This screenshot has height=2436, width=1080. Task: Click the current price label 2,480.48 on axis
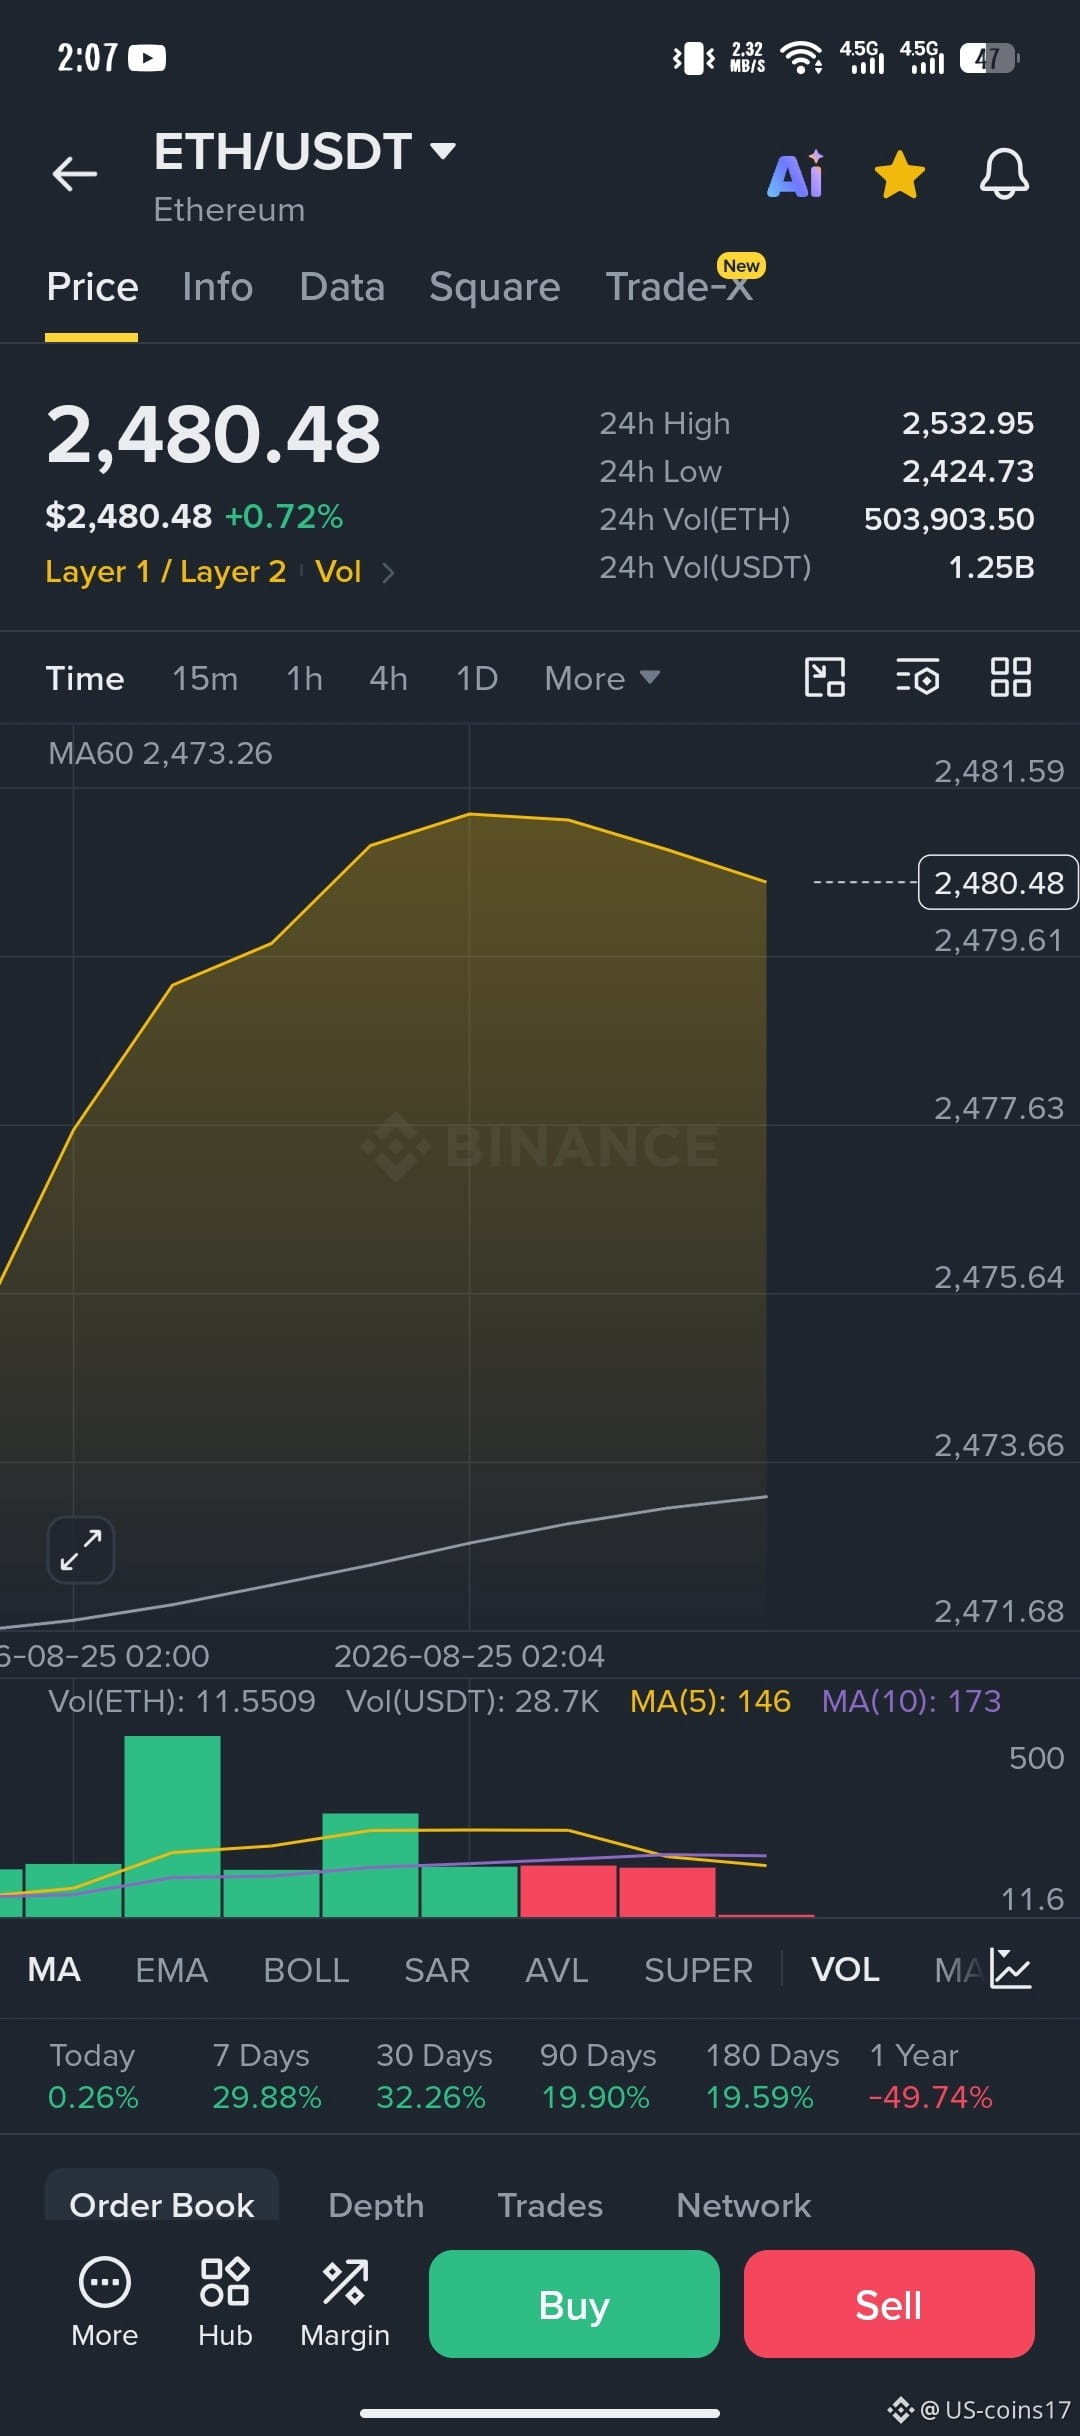pyautogui.click(x=998, y=882)
